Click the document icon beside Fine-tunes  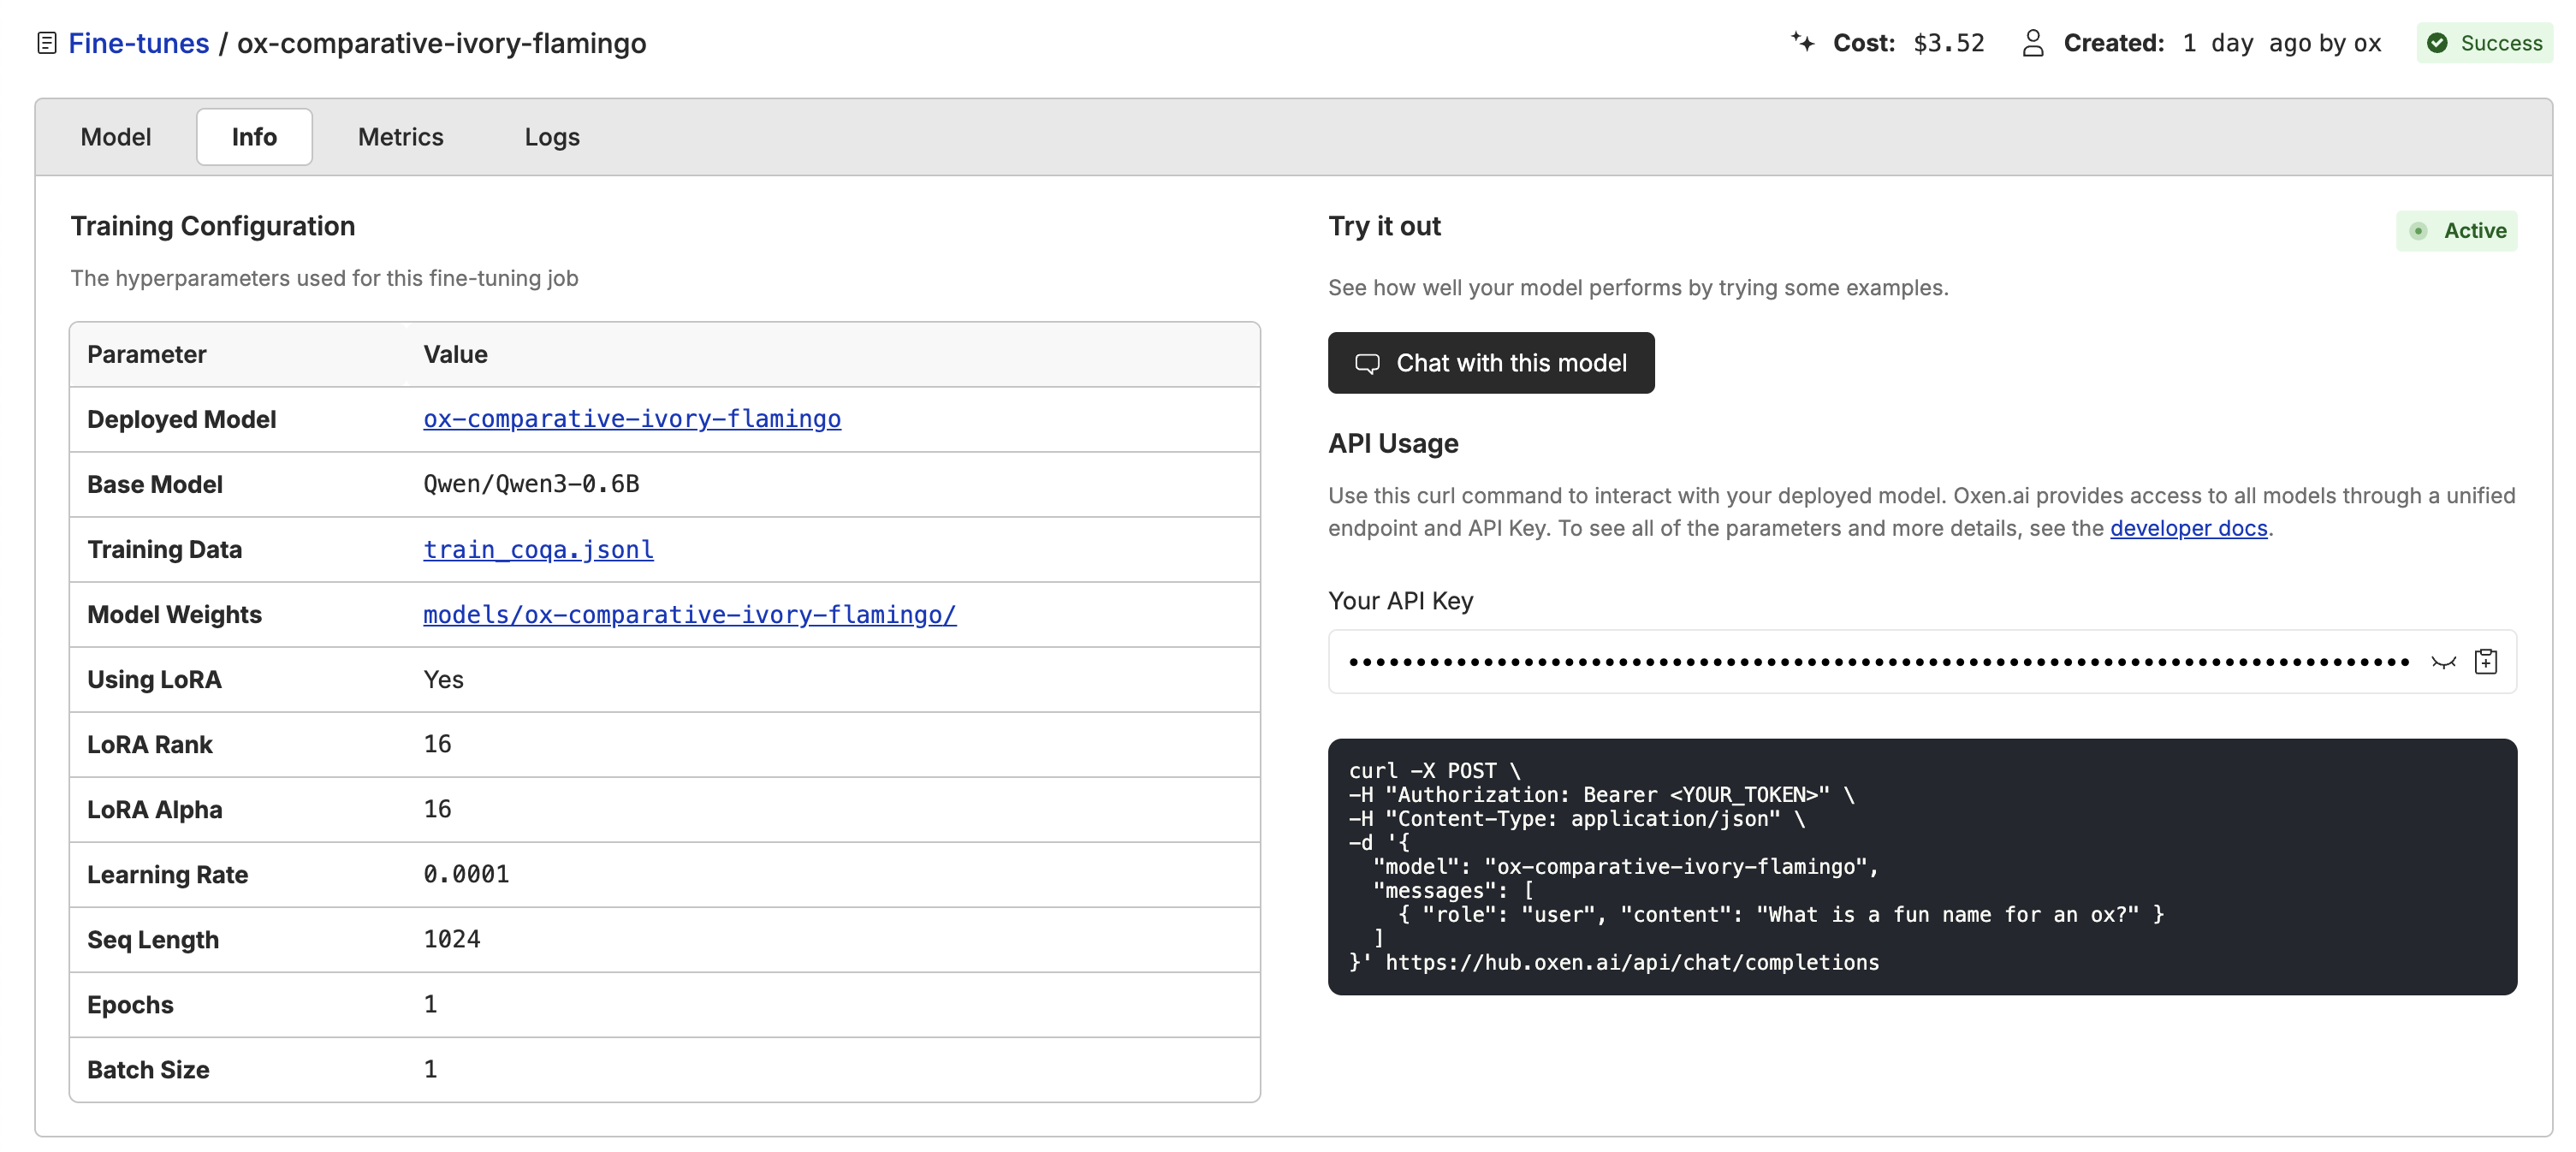coord(46,43)
